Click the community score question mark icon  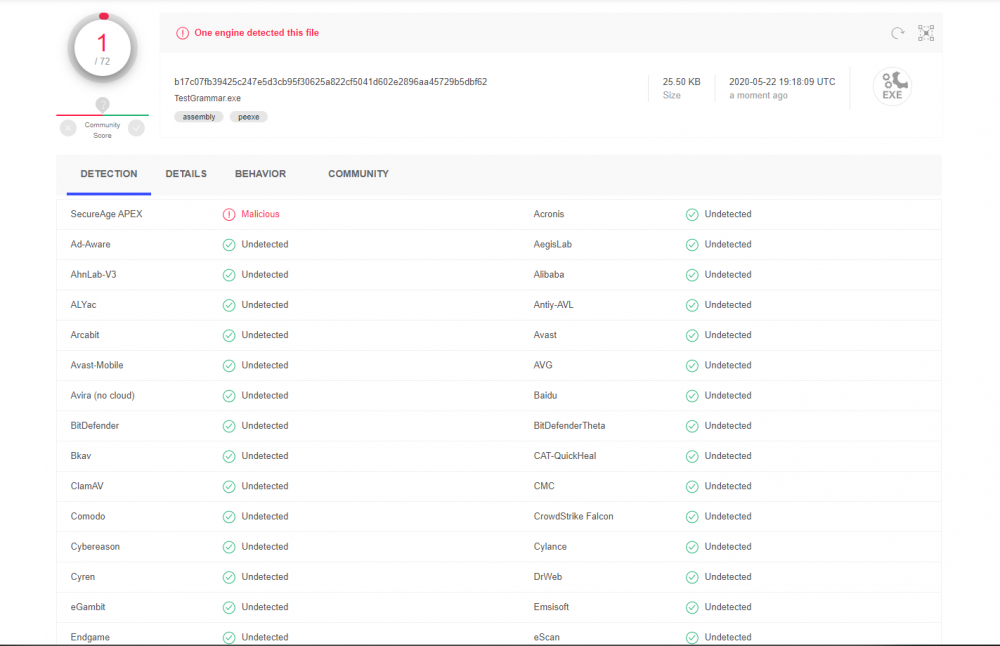102,105
